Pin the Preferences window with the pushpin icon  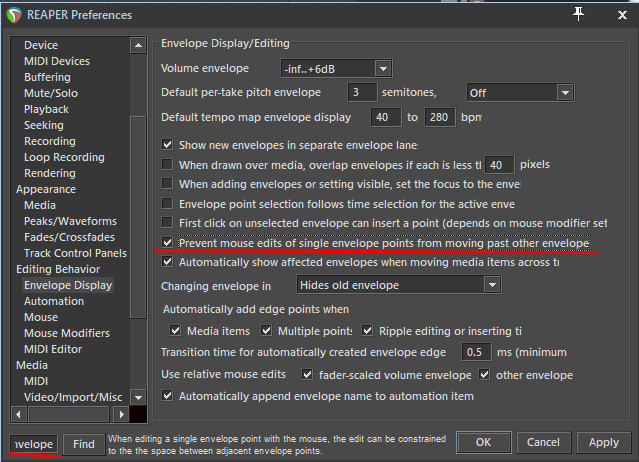pyautogui.click(x=578, y=15)
